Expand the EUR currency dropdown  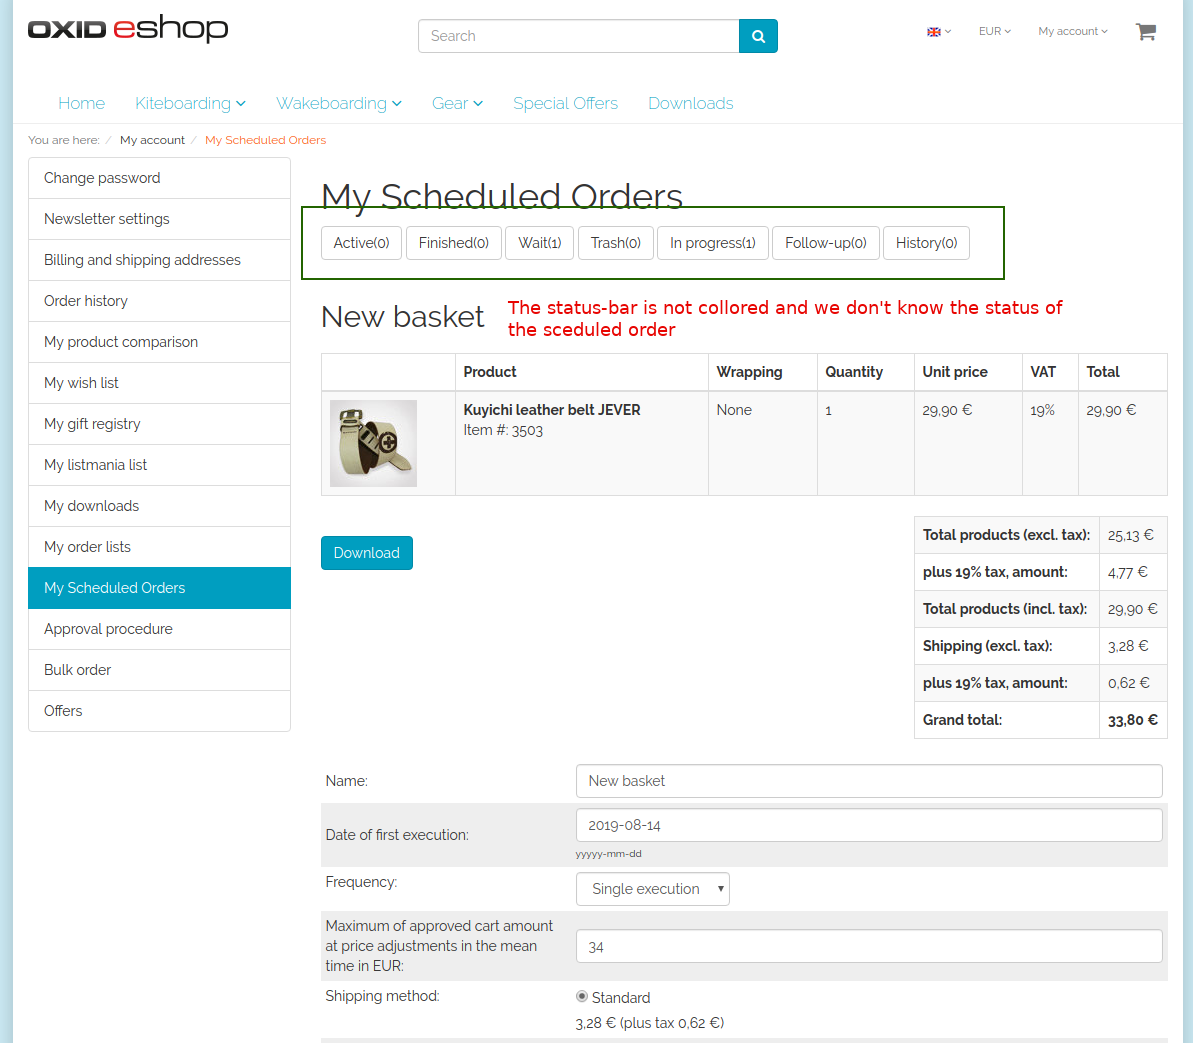[x=994, y=32]
